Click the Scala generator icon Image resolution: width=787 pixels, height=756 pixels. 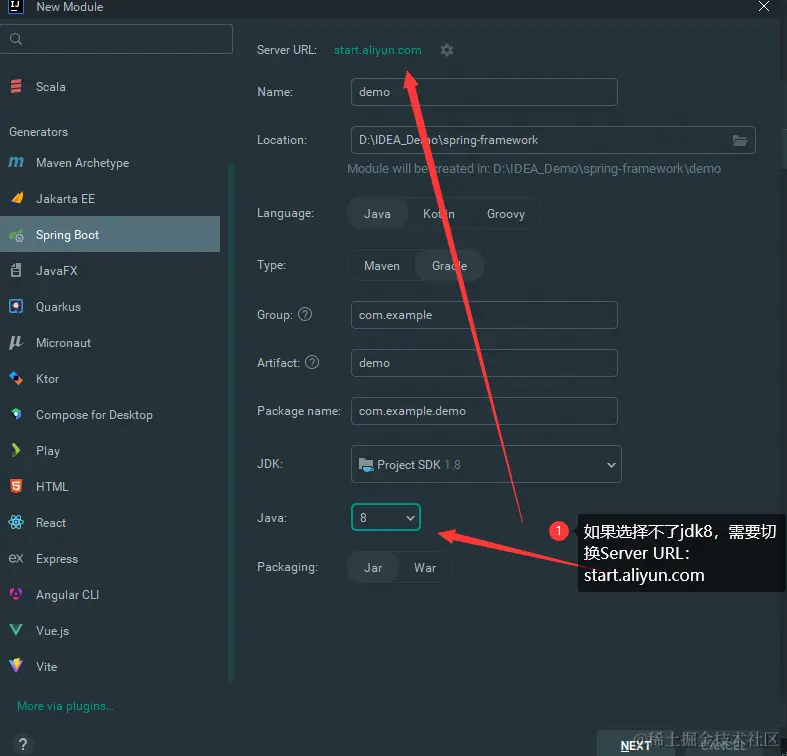point(16,86)
